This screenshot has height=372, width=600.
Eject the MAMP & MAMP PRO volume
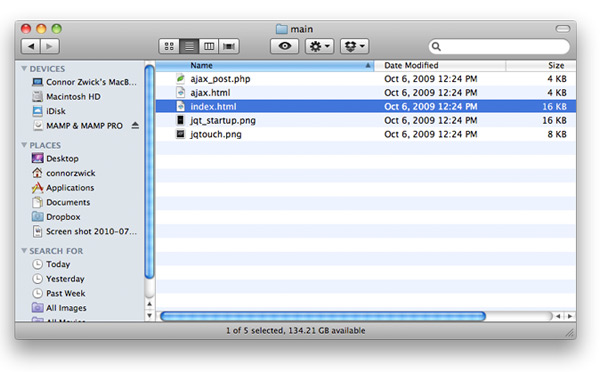135,126
